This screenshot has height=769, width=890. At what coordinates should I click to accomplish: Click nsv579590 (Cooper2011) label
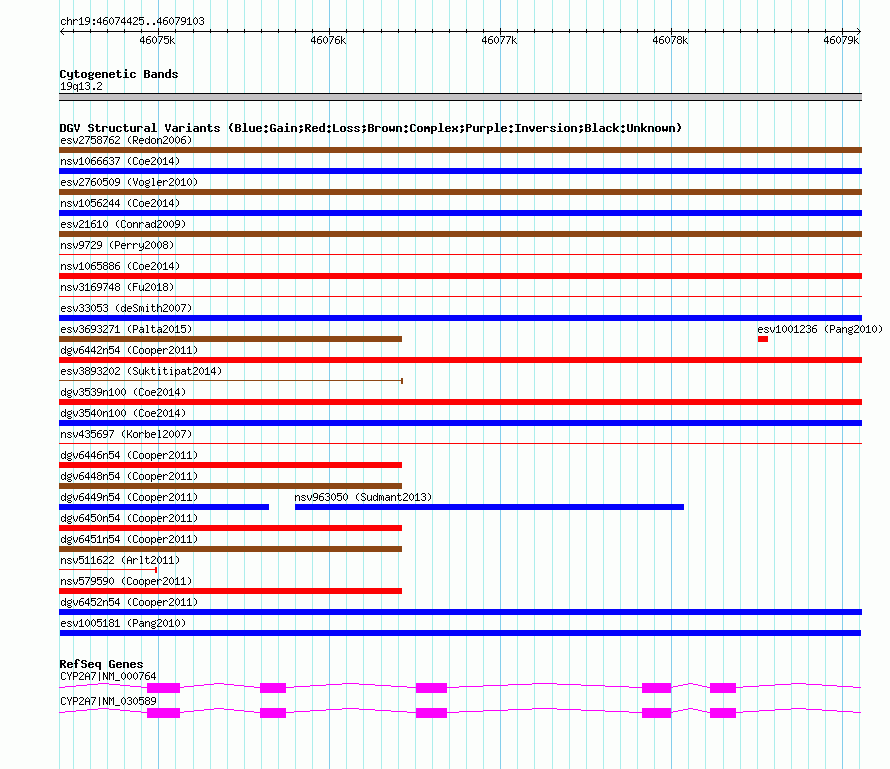click(126, 581)
